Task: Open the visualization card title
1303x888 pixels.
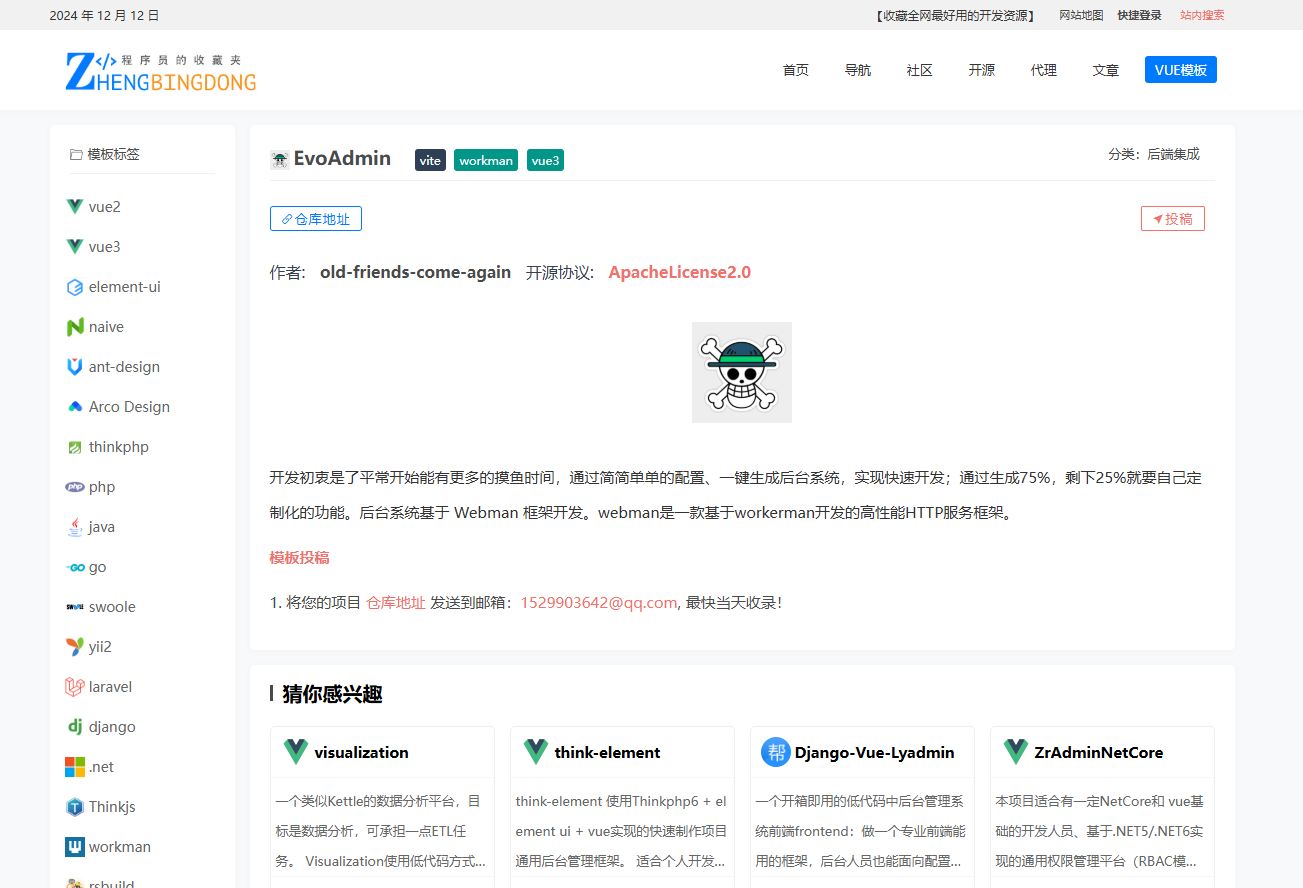Action: [362, 752]
